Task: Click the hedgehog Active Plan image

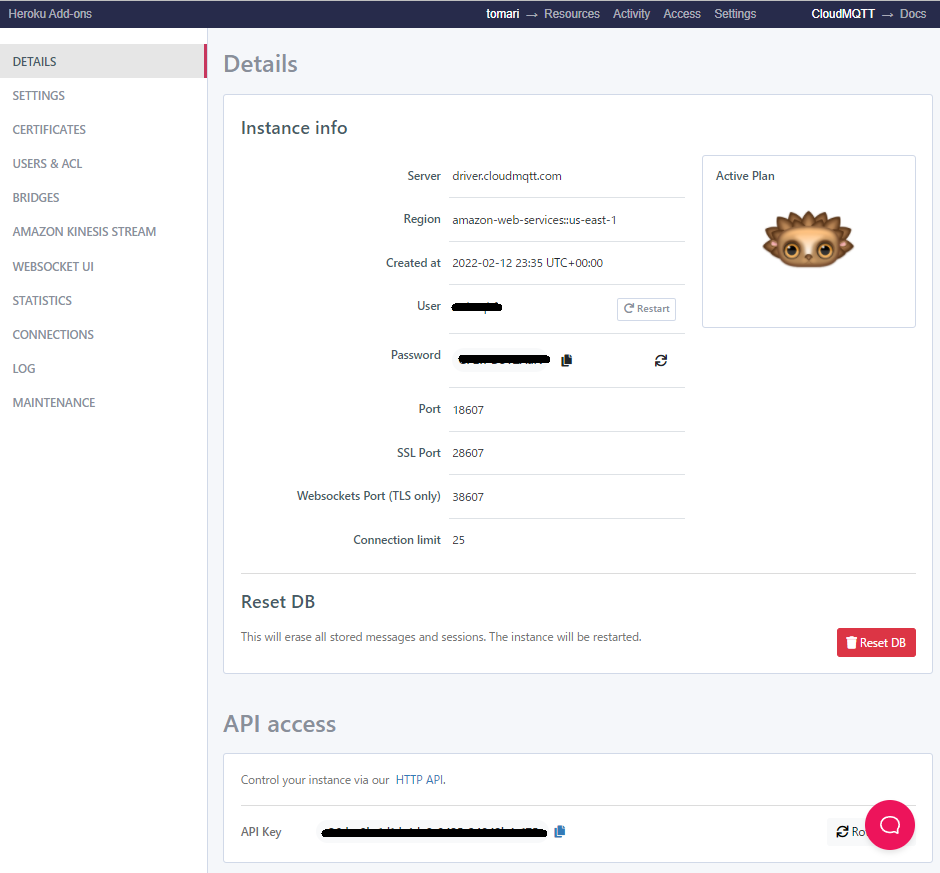Action: [x=808, y=239]
